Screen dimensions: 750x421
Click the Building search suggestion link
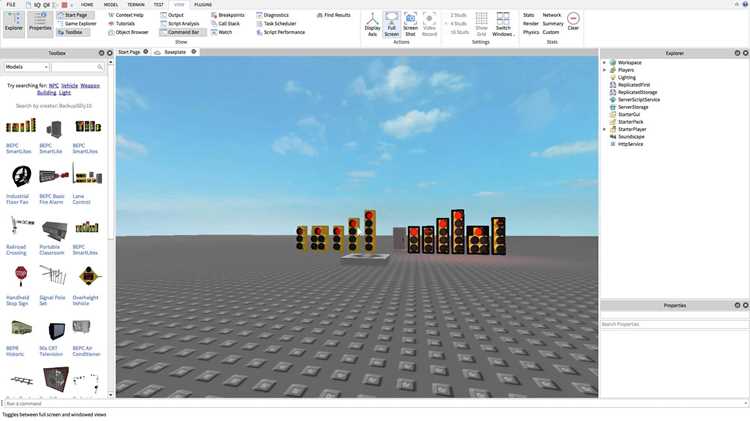pyautogui.click(x=46, y=93)
